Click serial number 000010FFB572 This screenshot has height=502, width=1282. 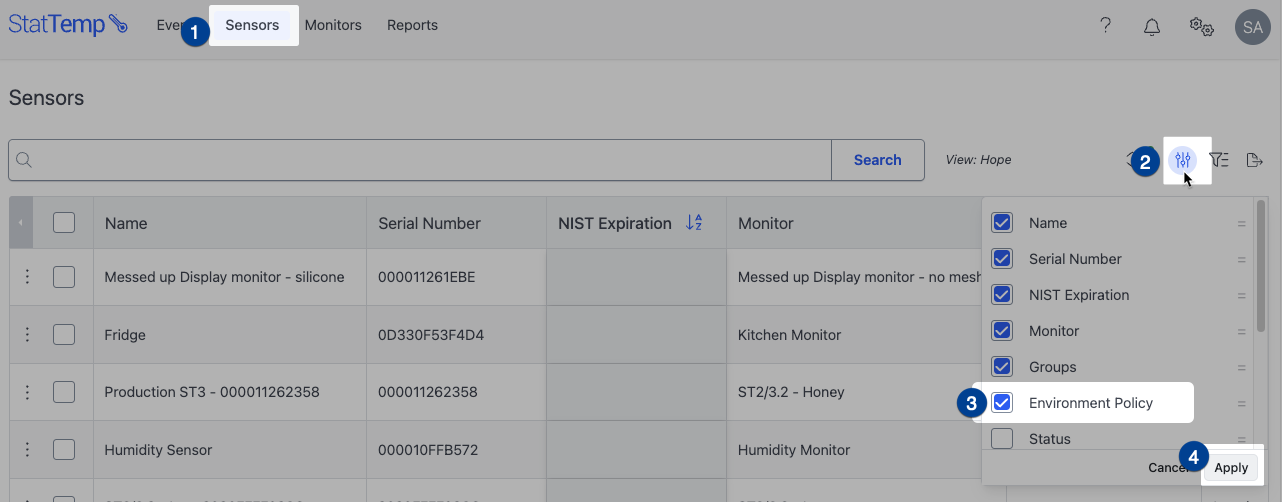pyautogui.click(x=428, y=450)
